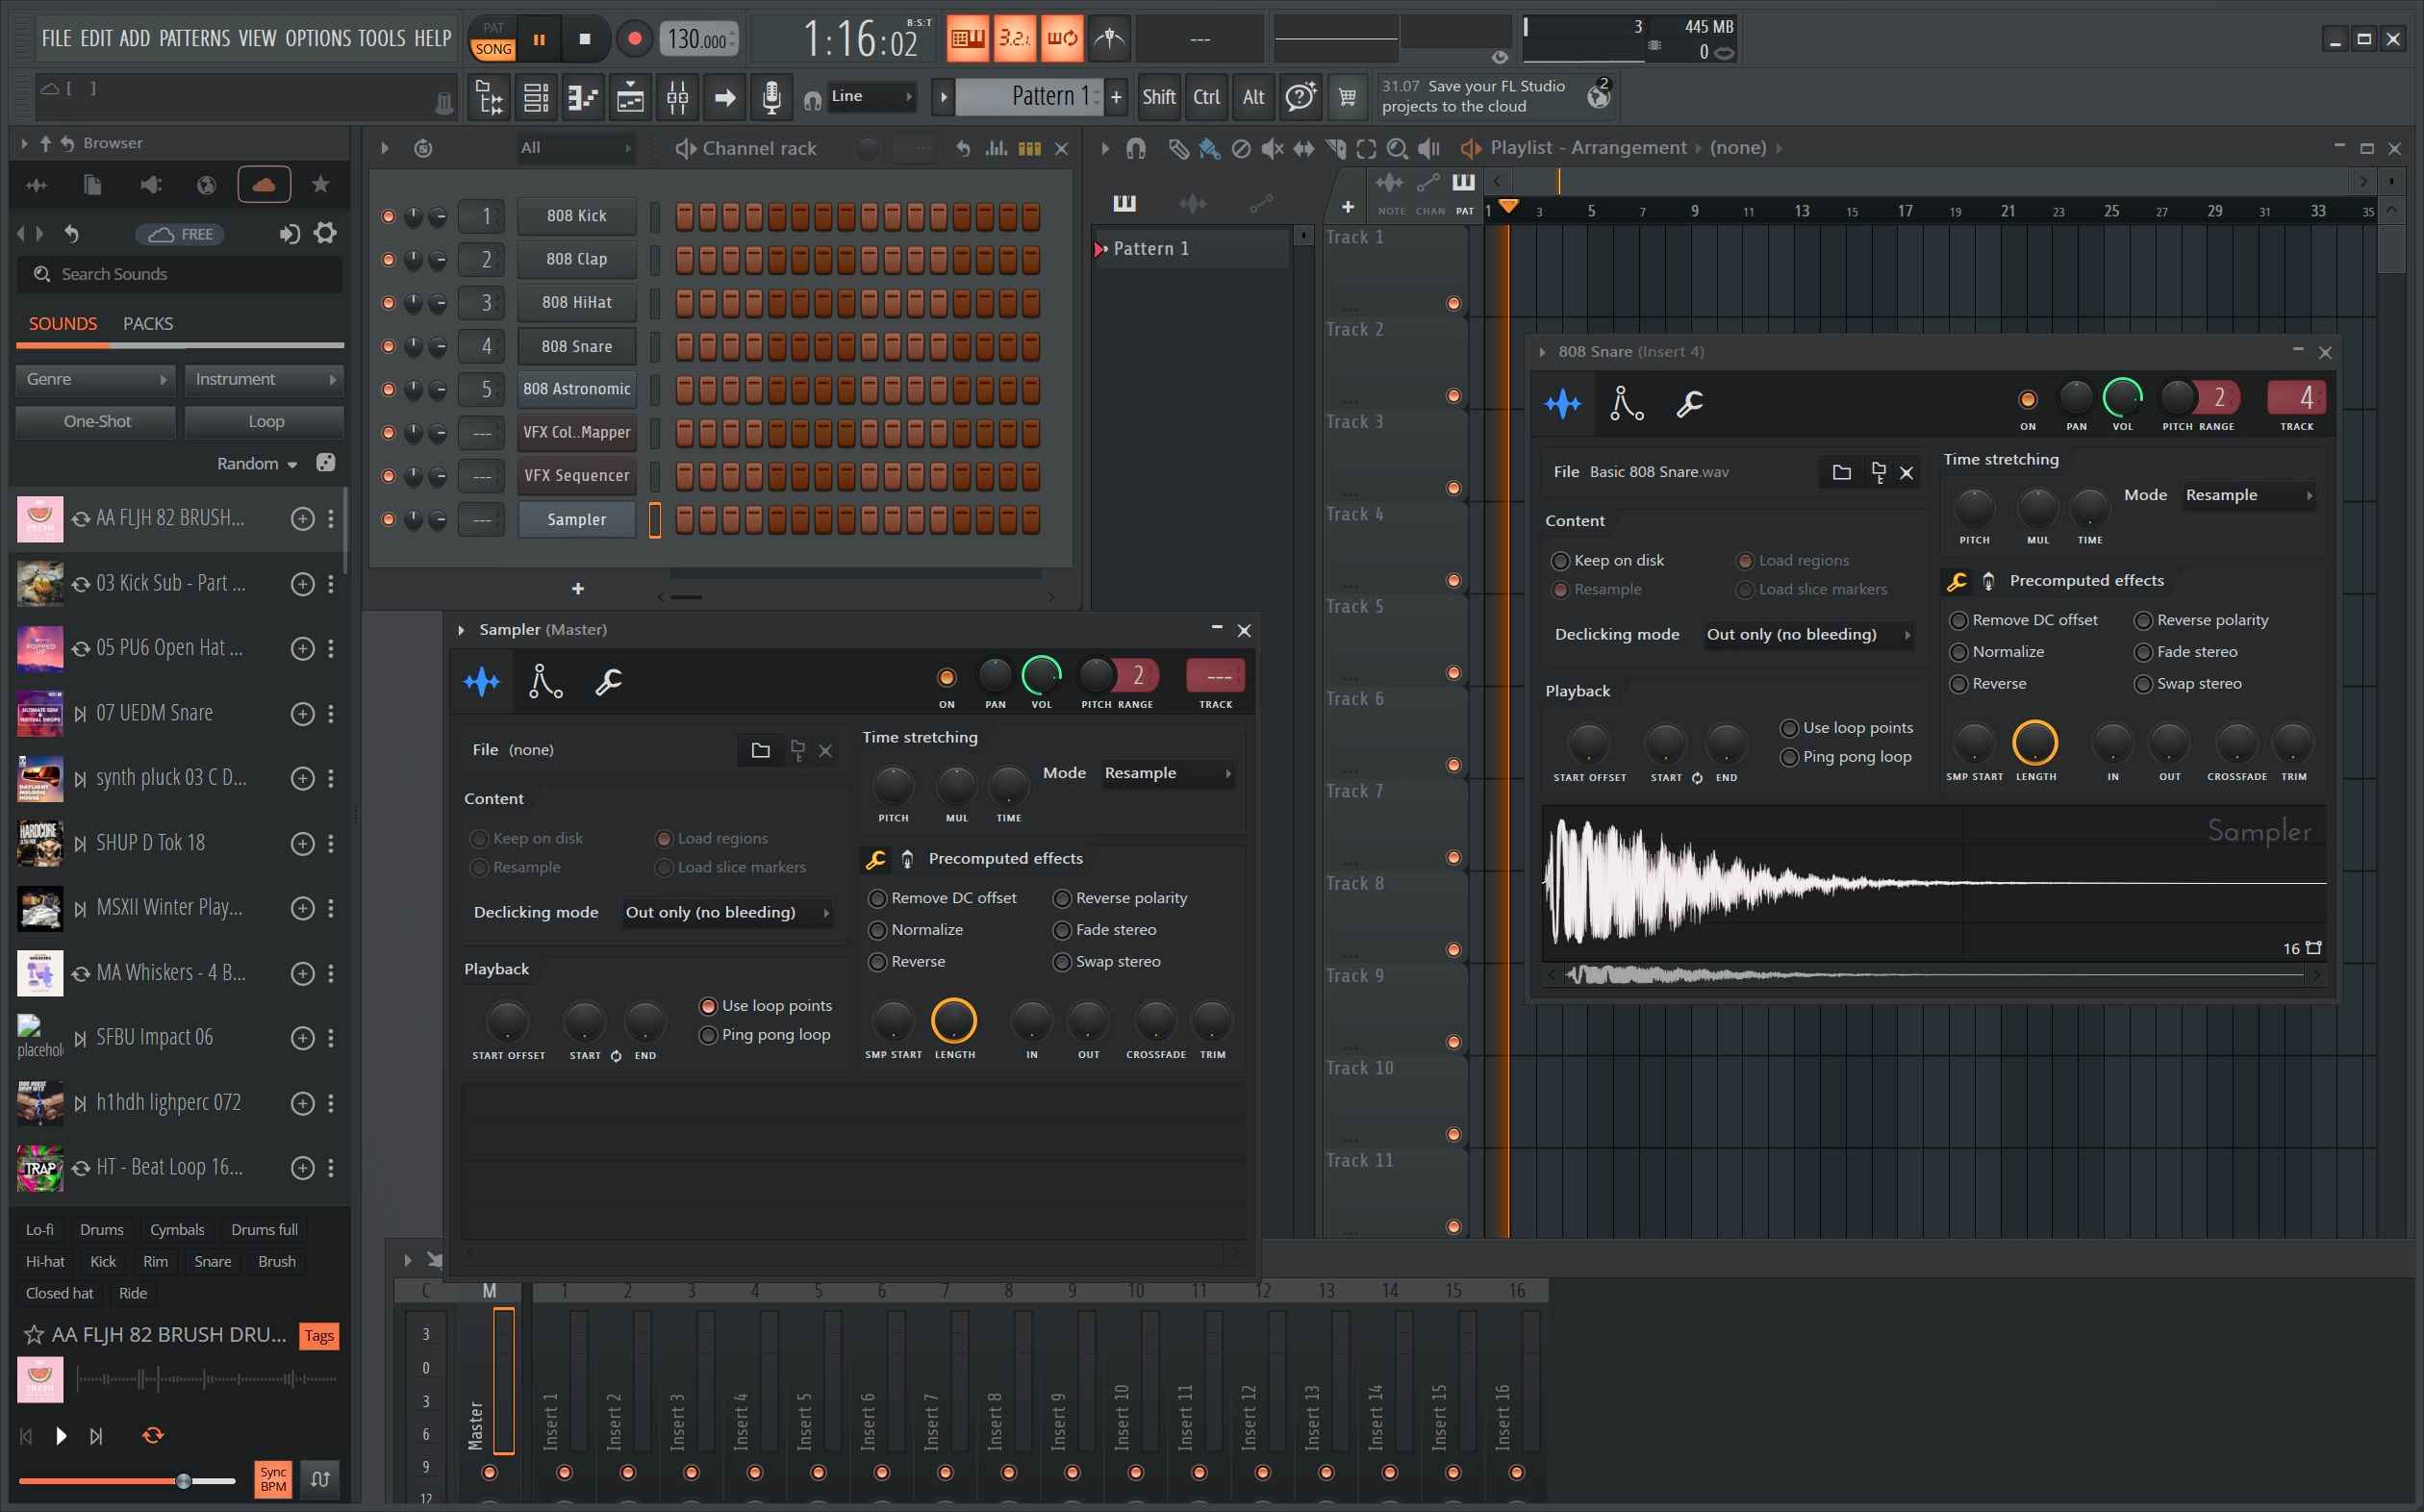Open the online shop cart icon

[x=1347, y=97]
